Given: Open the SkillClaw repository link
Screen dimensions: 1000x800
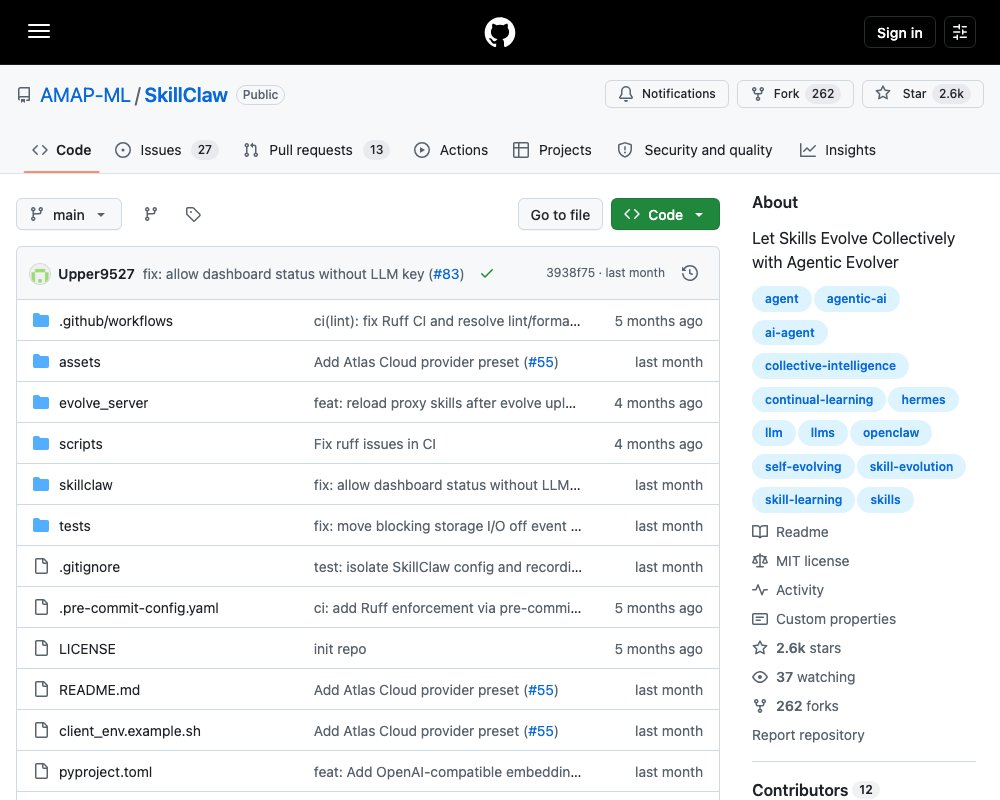Looking at the screenshot, I should coord(186,95).
